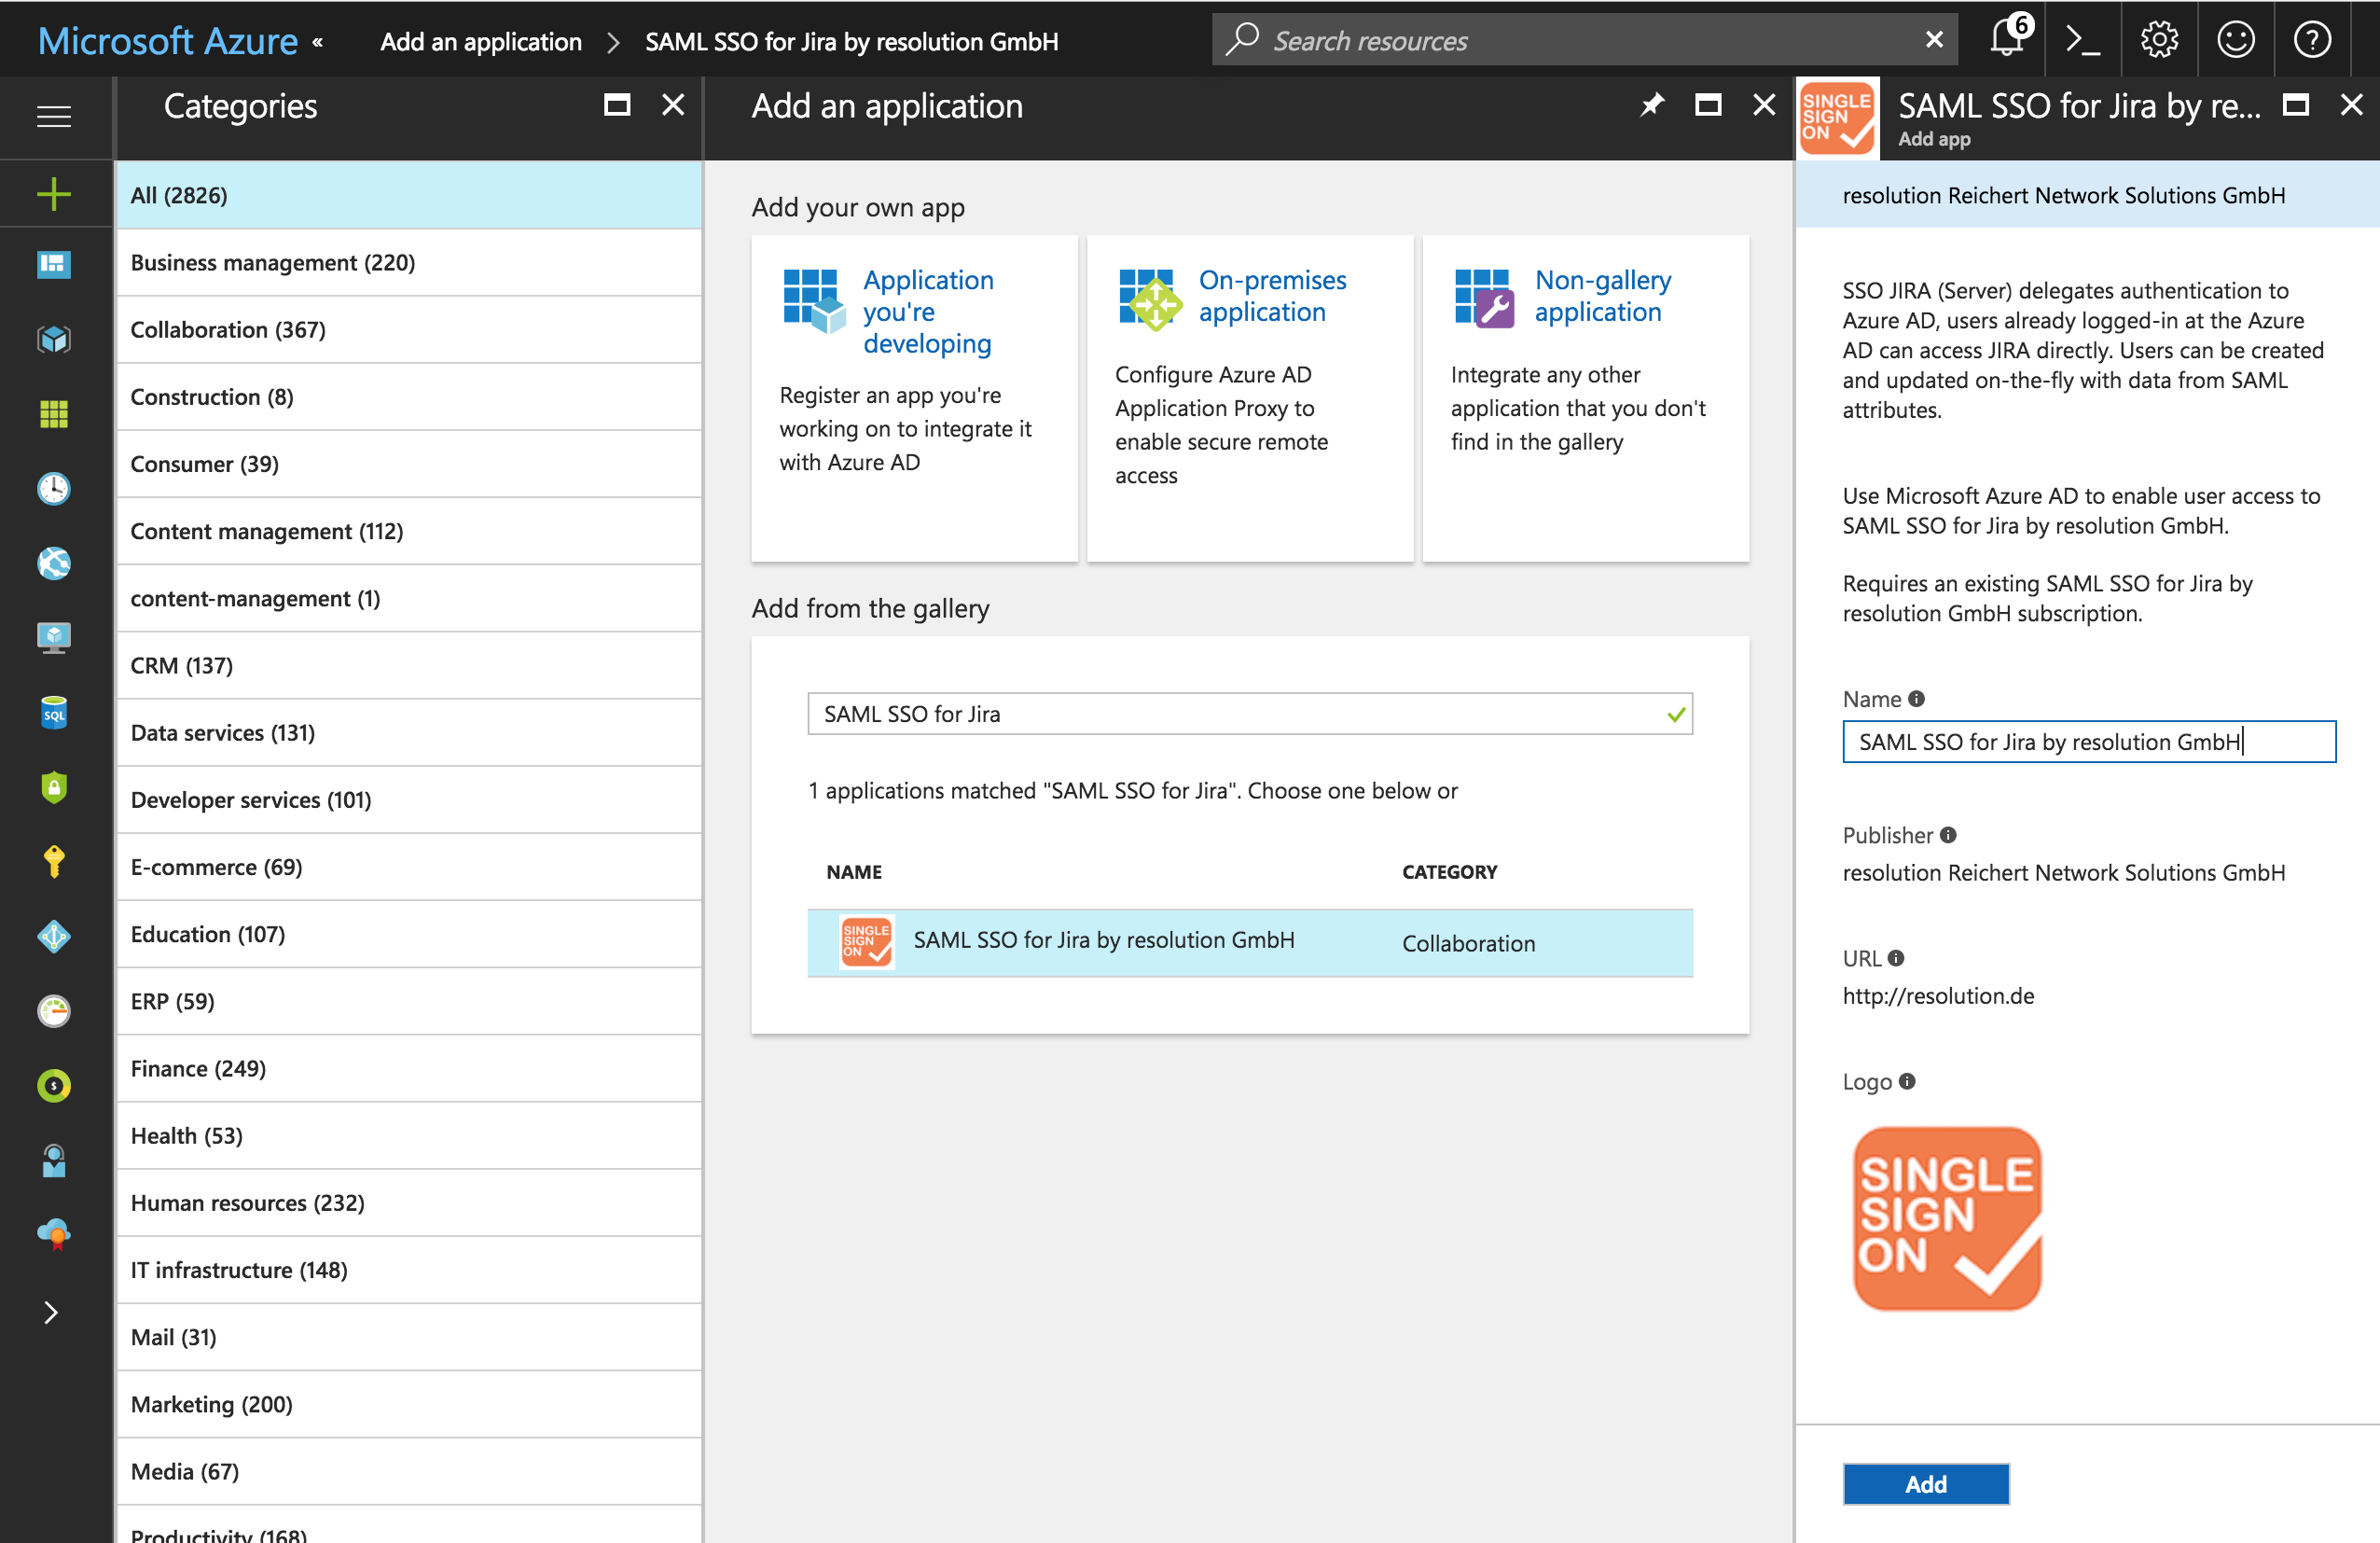Clear the Search resources field

click(x=1934, y=40)
